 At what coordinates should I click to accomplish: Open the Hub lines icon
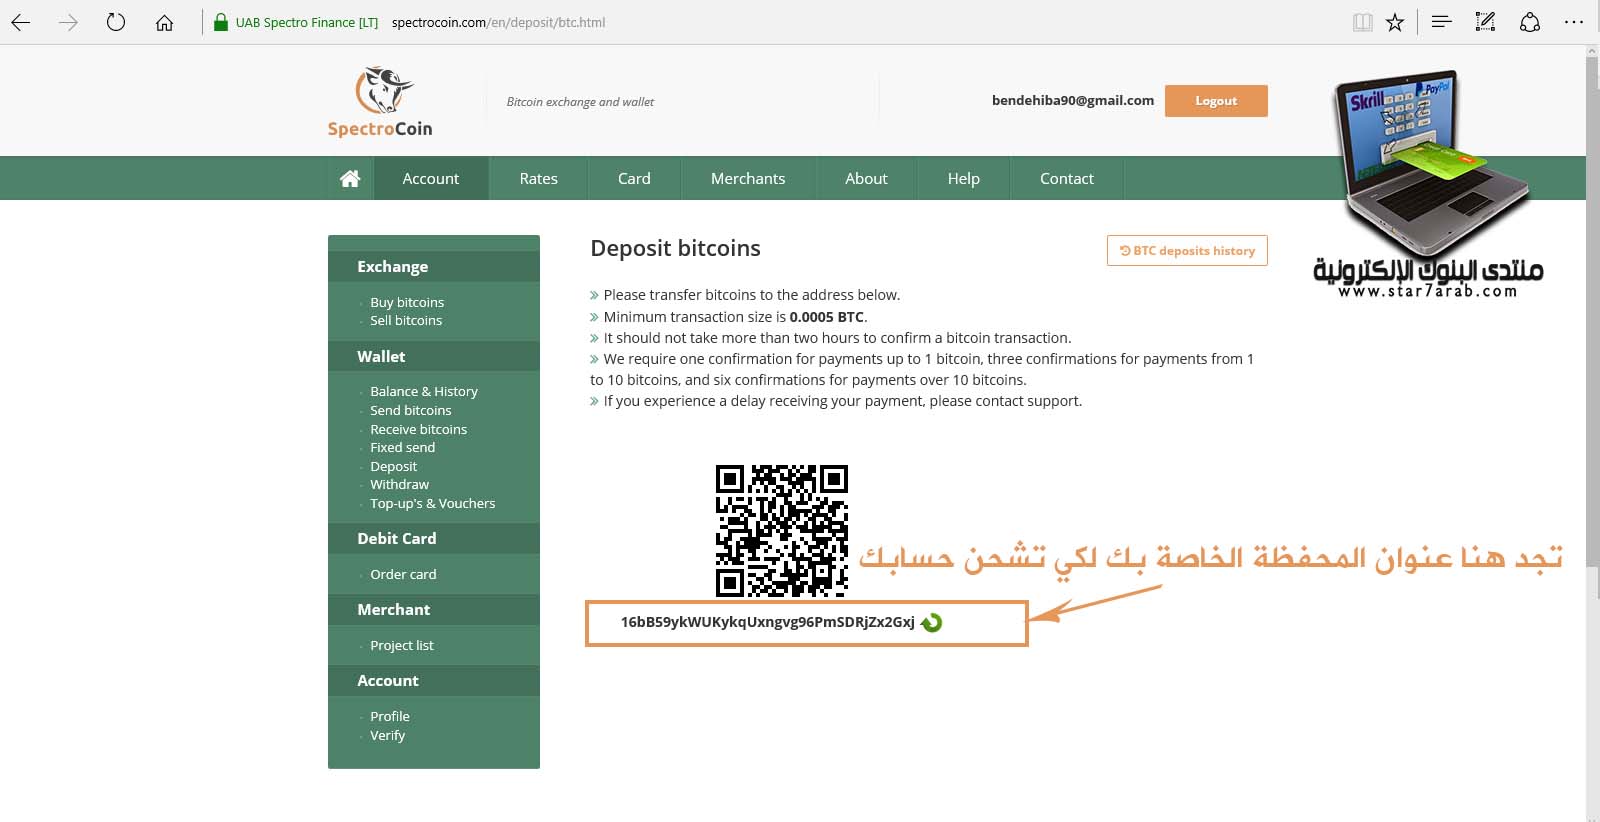(1441, 21)
